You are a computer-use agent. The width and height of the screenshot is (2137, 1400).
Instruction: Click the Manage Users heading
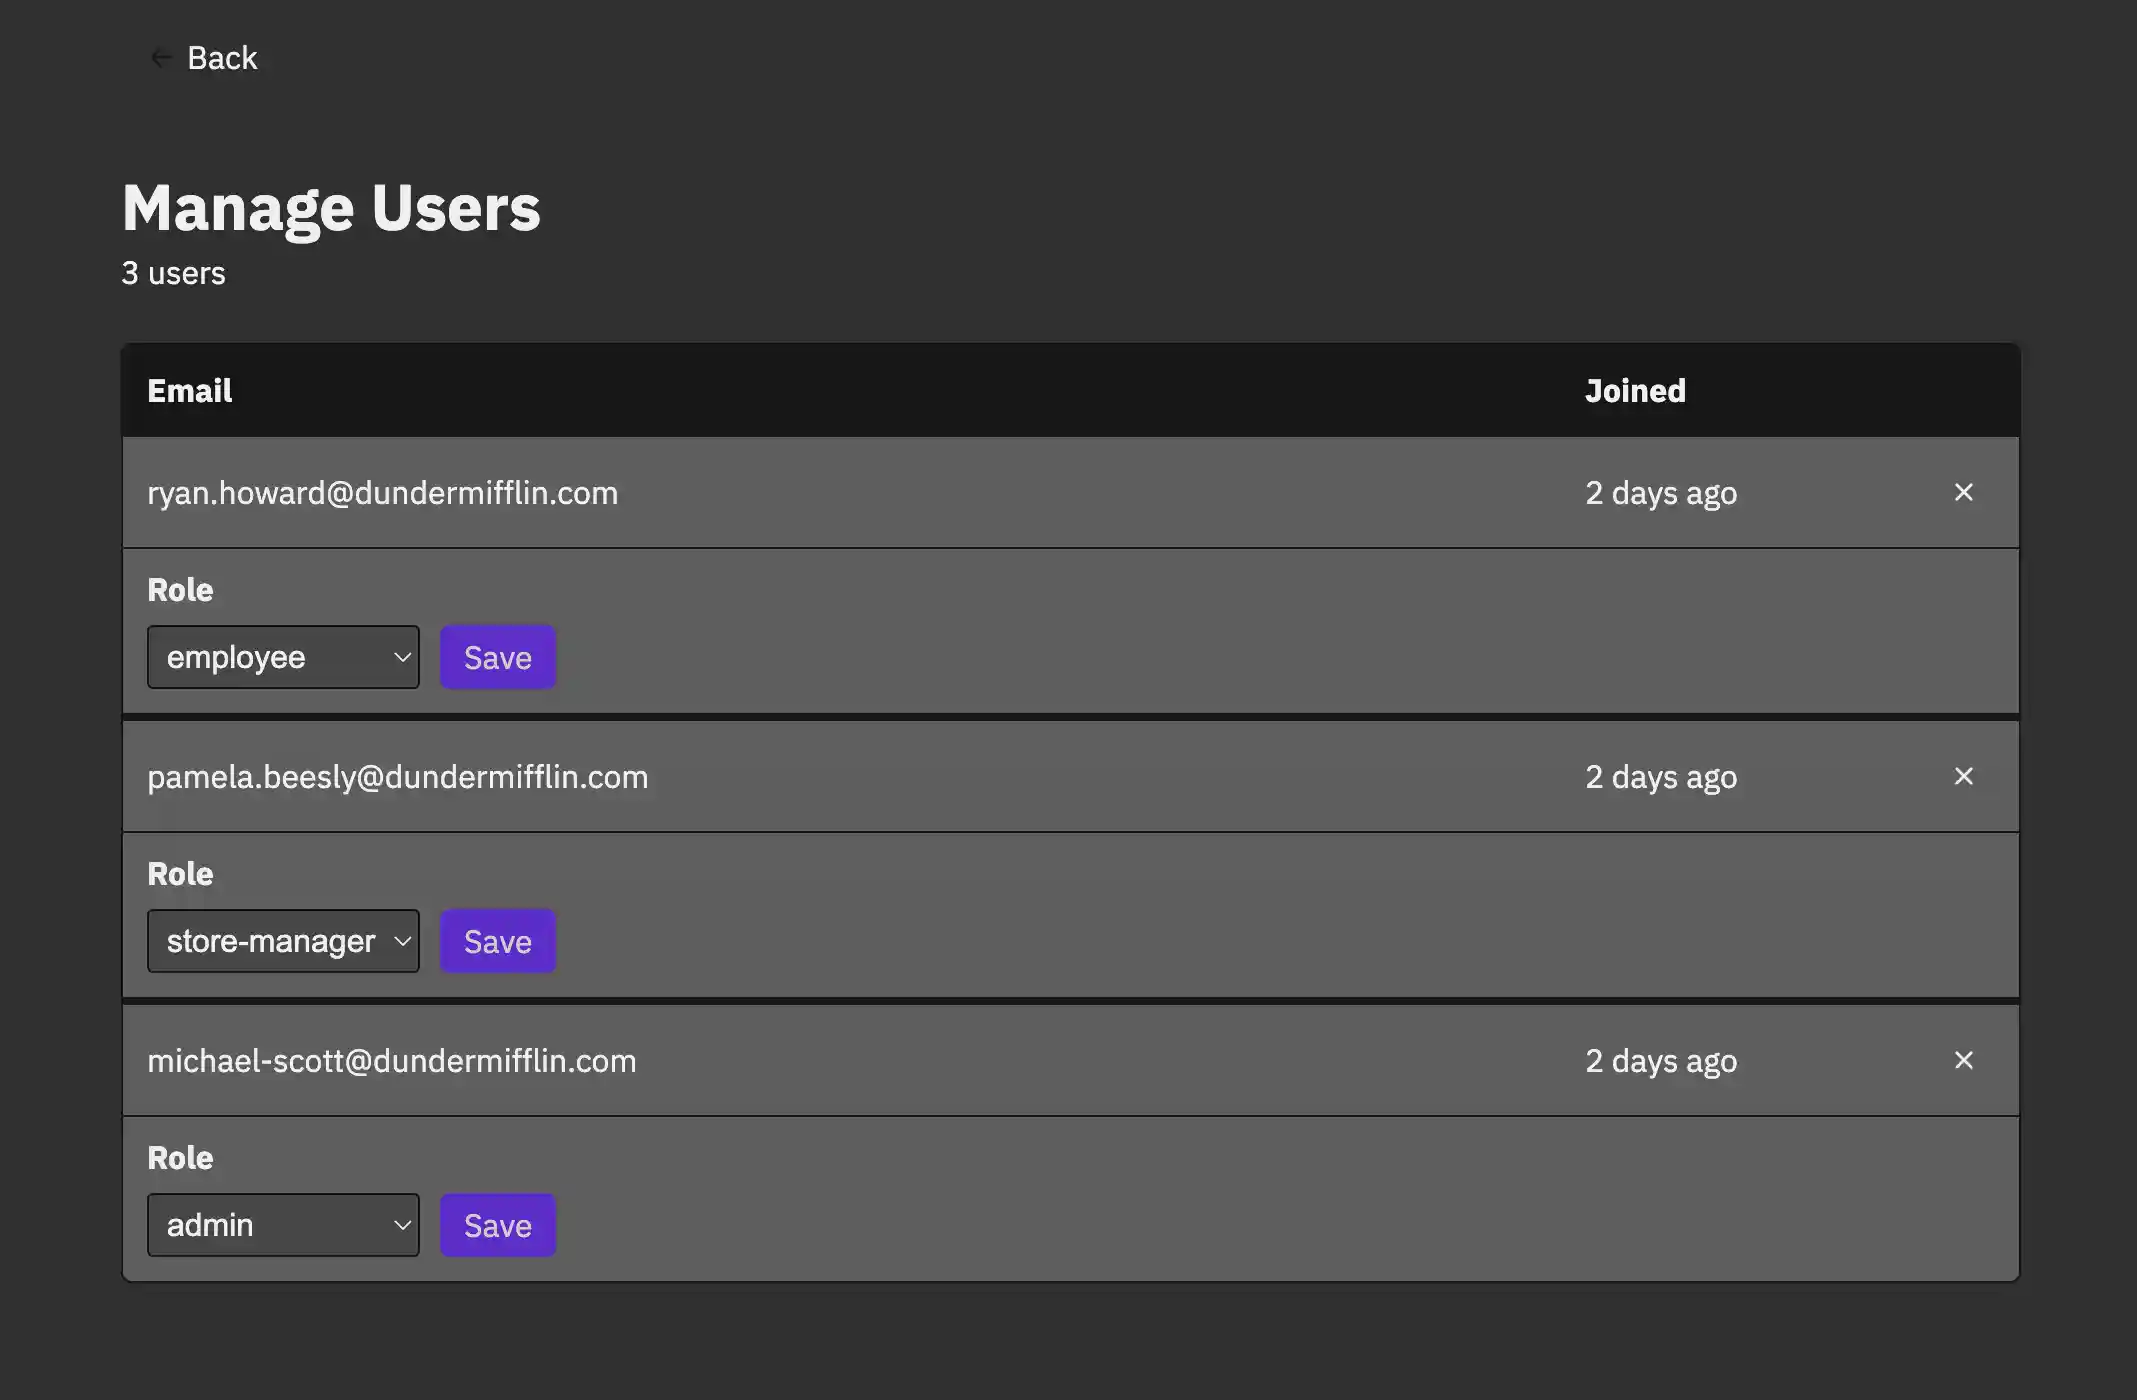(x=331, y=208)
